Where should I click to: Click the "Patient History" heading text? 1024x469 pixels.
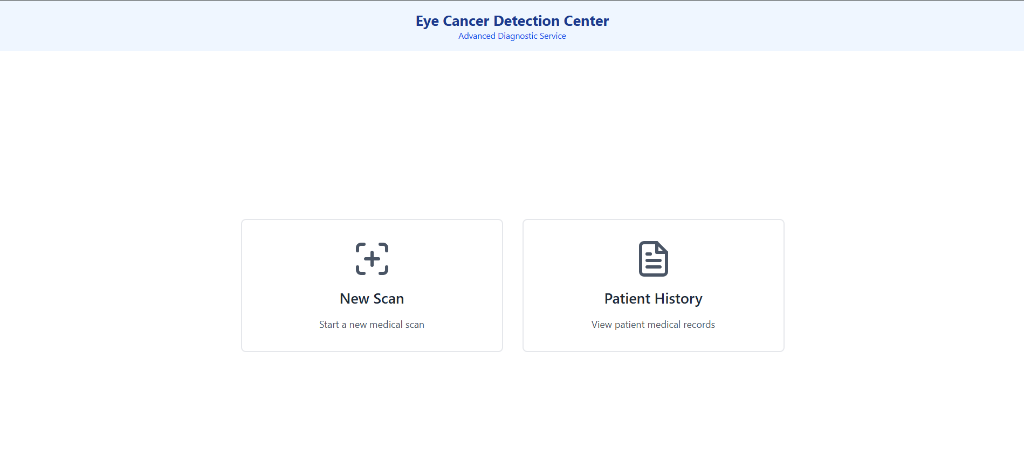[653, 299]
